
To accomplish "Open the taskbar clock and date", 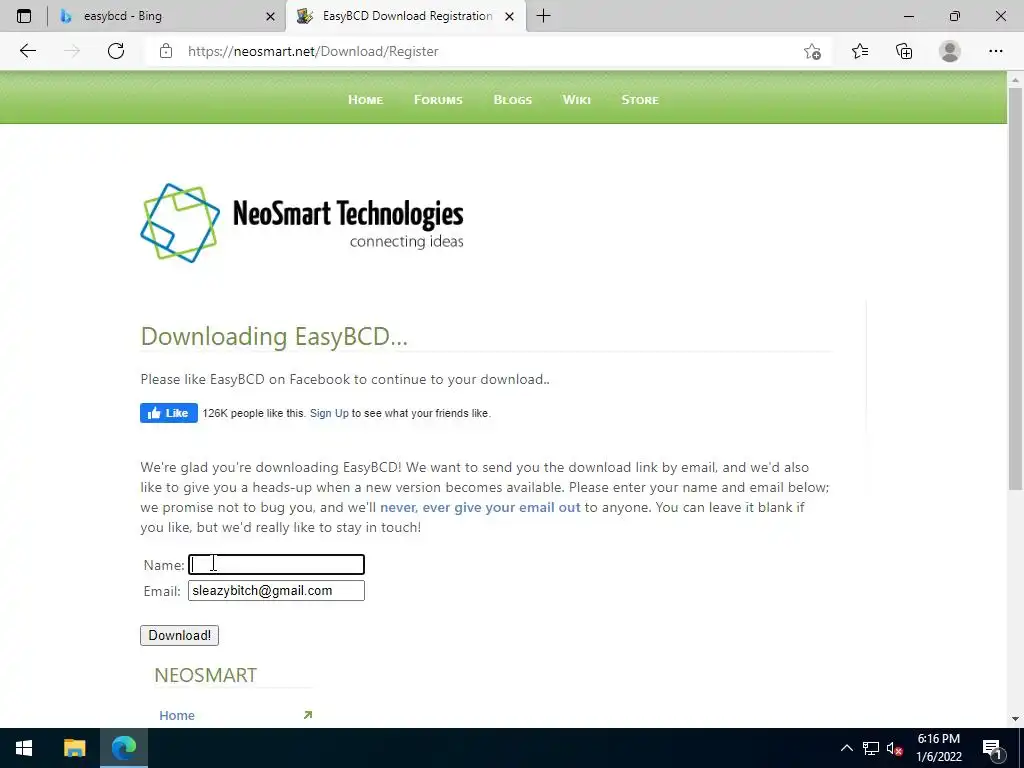I will (938, 748).
